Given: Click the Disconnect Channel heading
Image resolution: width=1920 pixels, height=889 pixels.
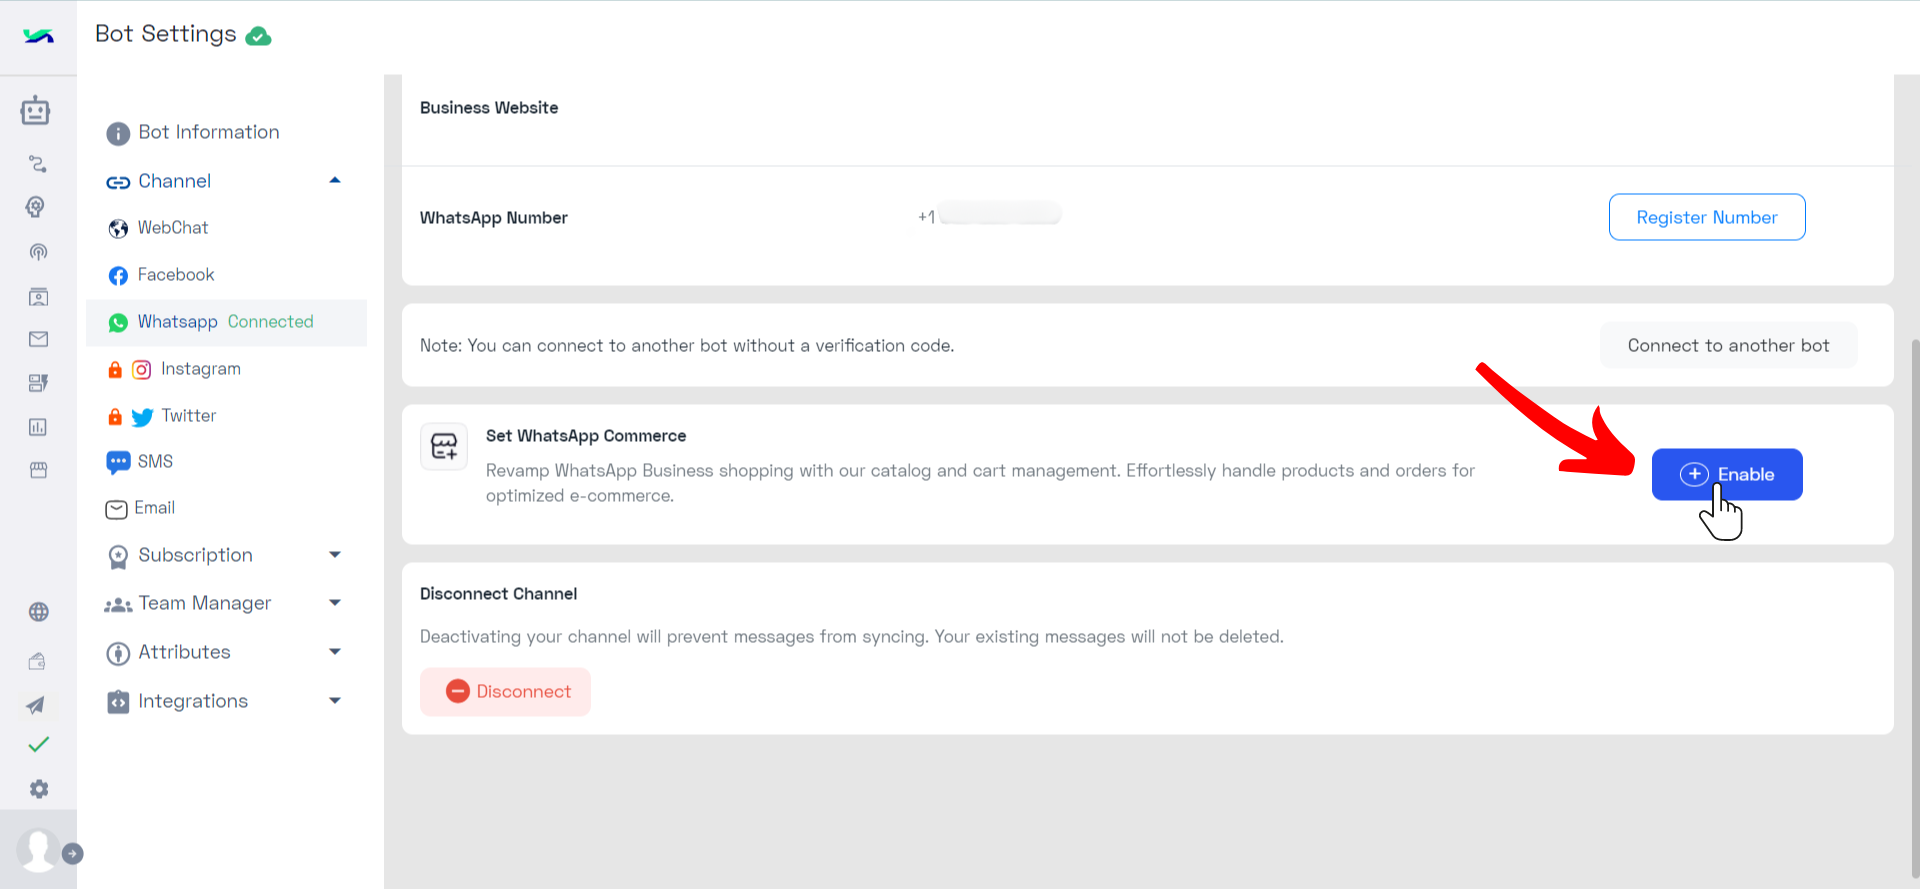Looking at the screenshot, I should pyautogui.click(x=498, y=594).
